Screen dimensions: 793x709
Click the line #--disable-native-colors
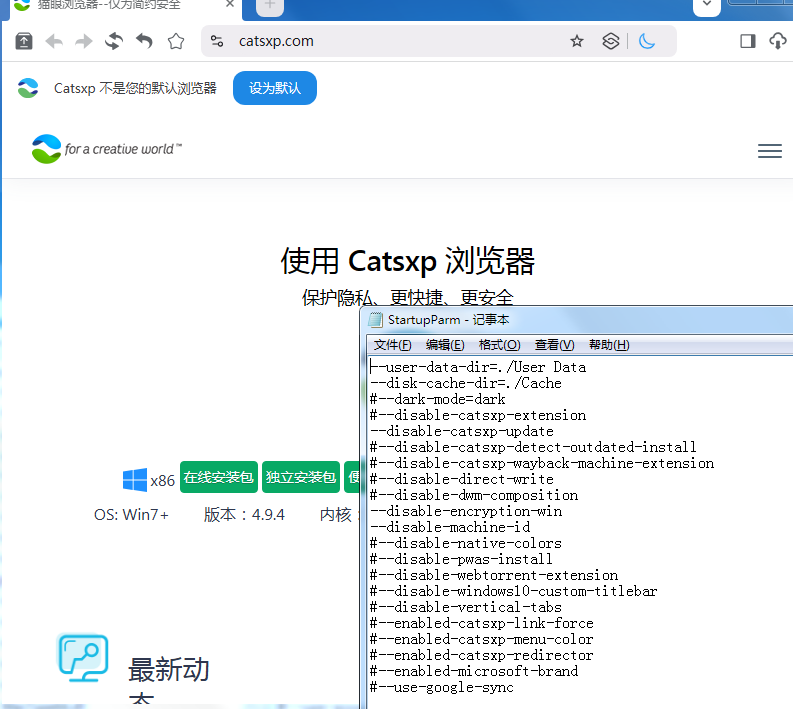pyautogui.click(x=466, y=544)
